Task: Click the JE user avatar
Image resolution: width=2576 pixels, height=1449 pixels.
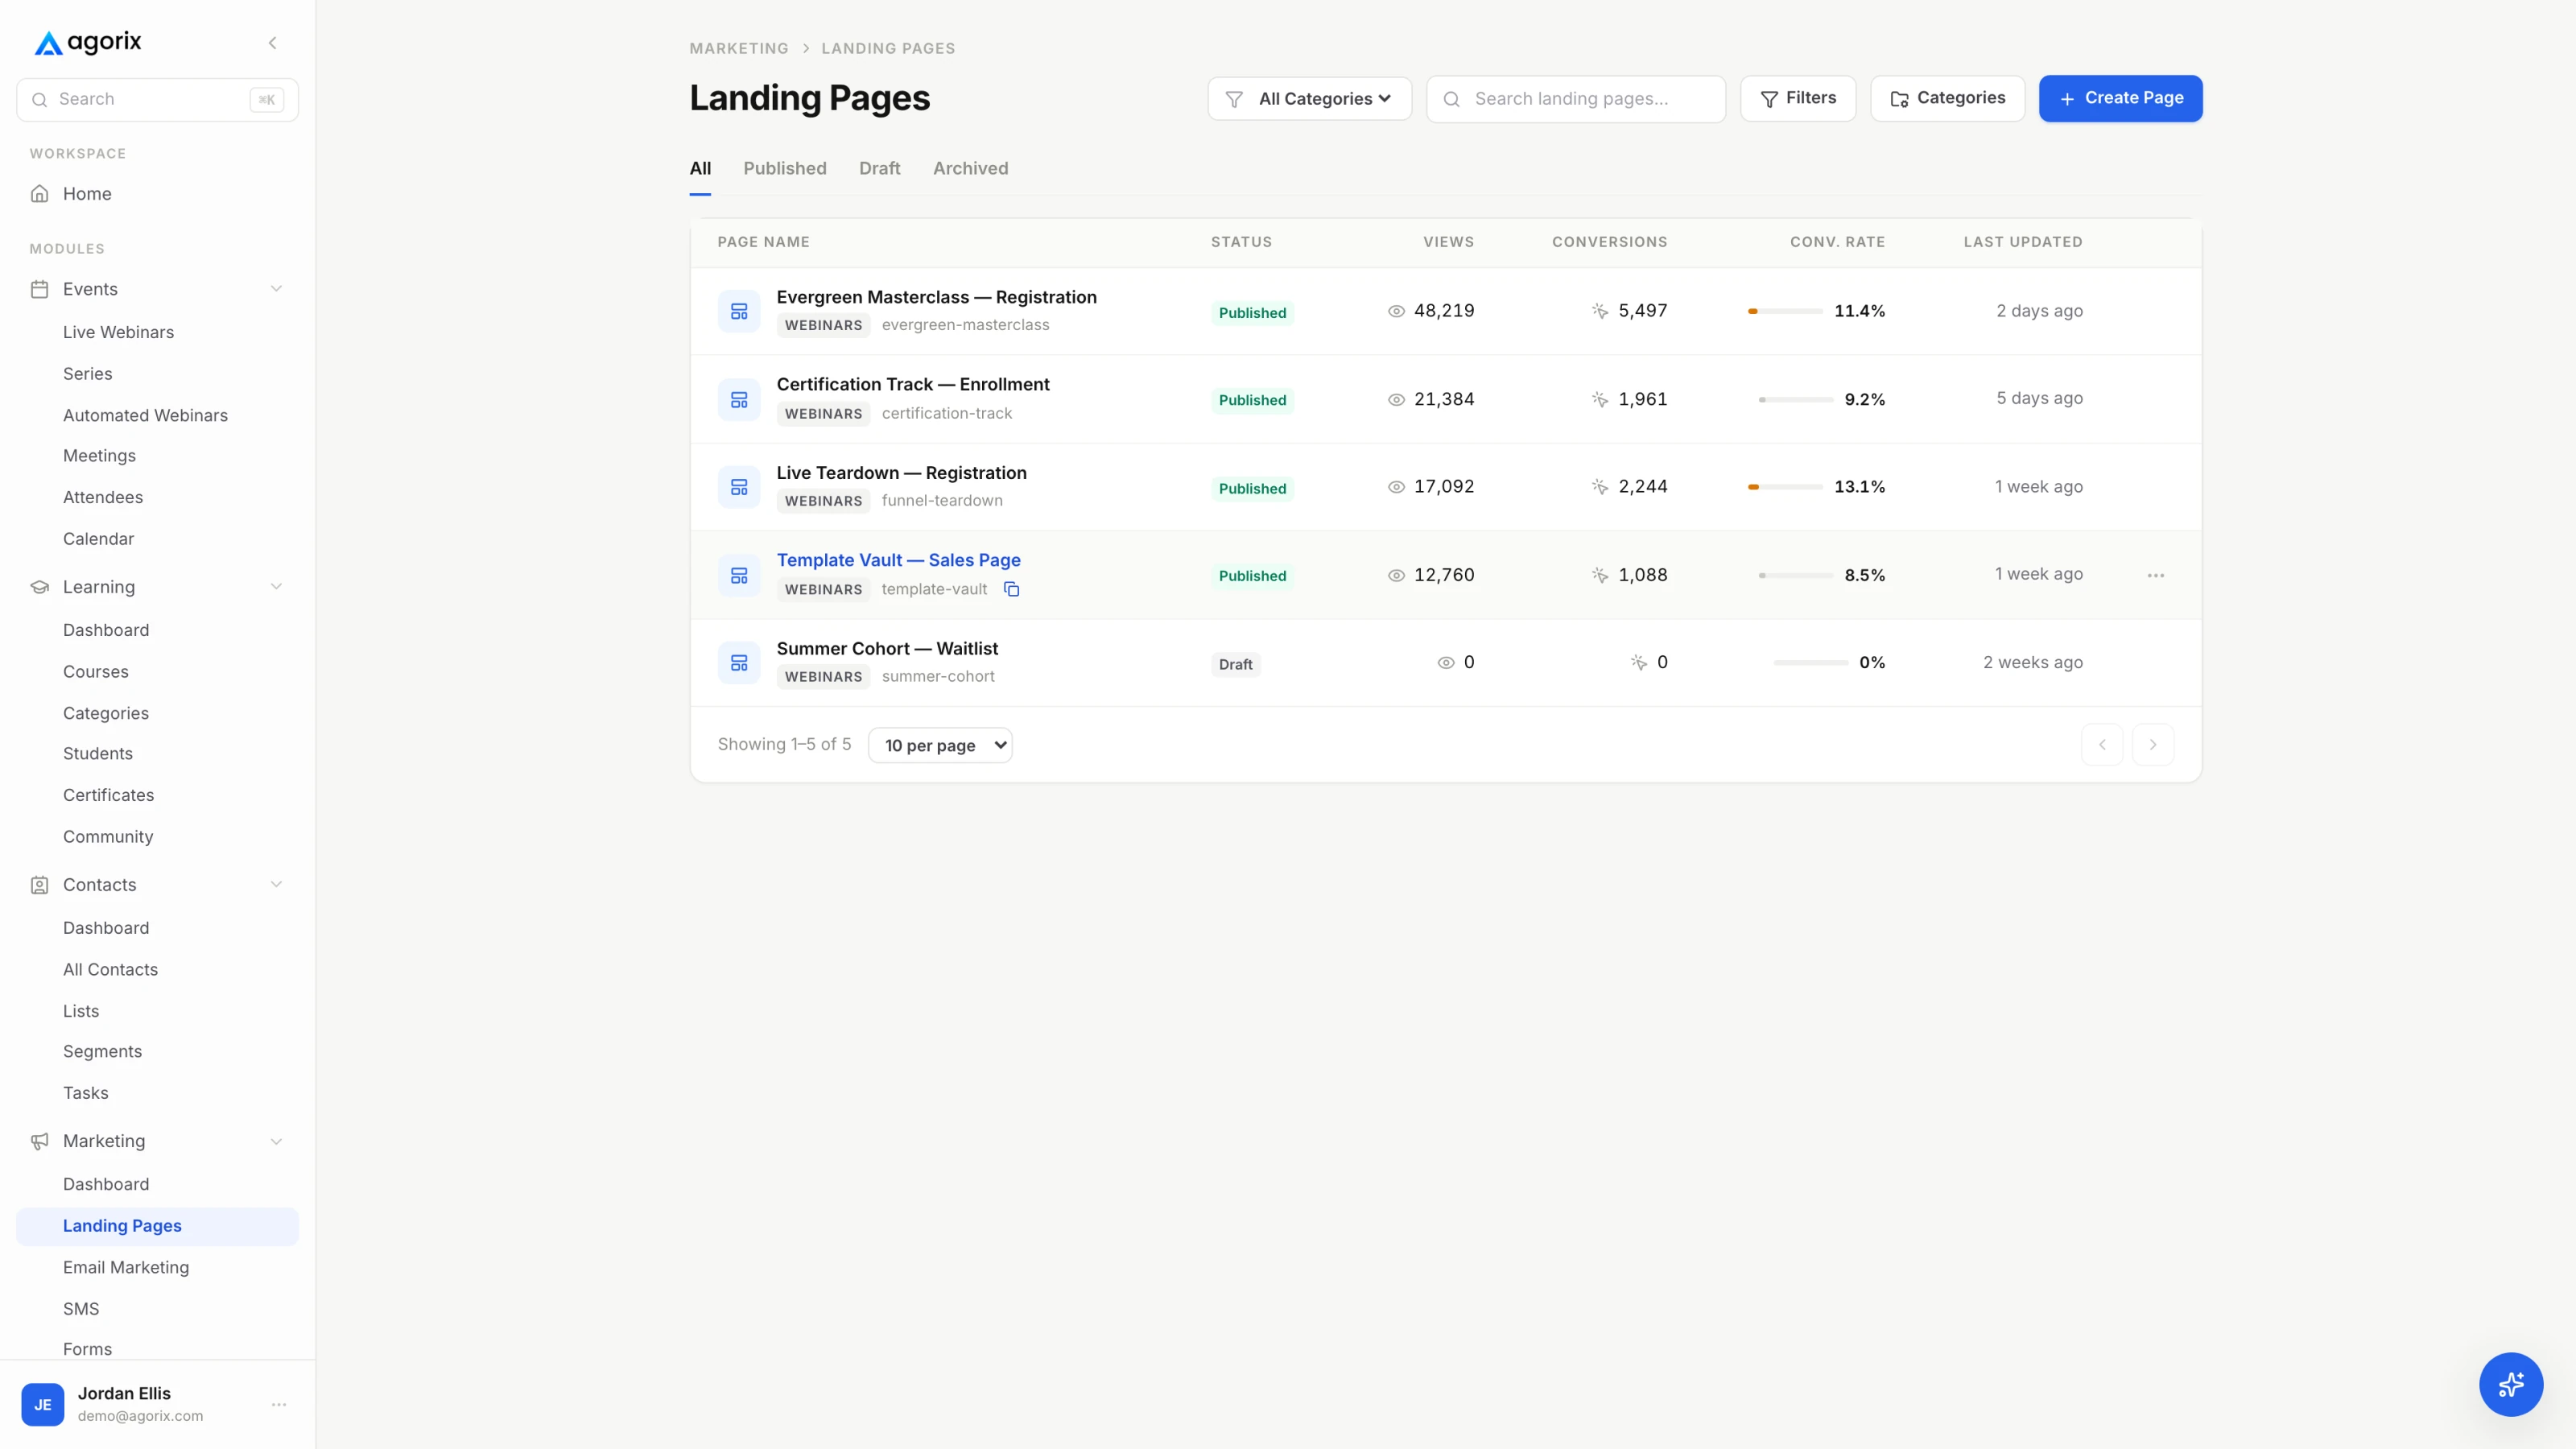Action: coord(43,1404)
